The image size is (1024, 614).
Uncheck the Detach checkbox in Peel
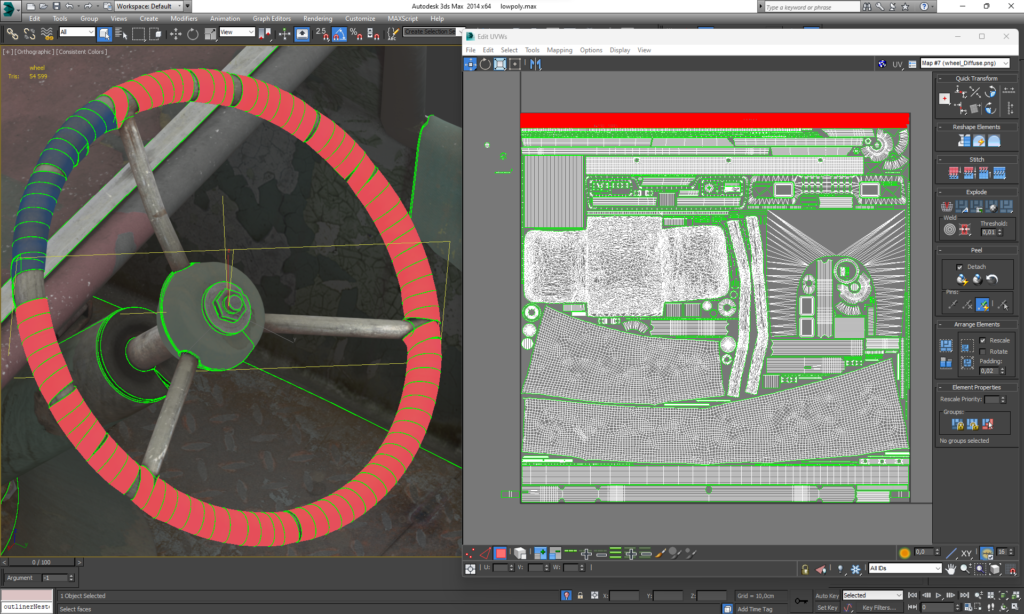pos(960,267)
